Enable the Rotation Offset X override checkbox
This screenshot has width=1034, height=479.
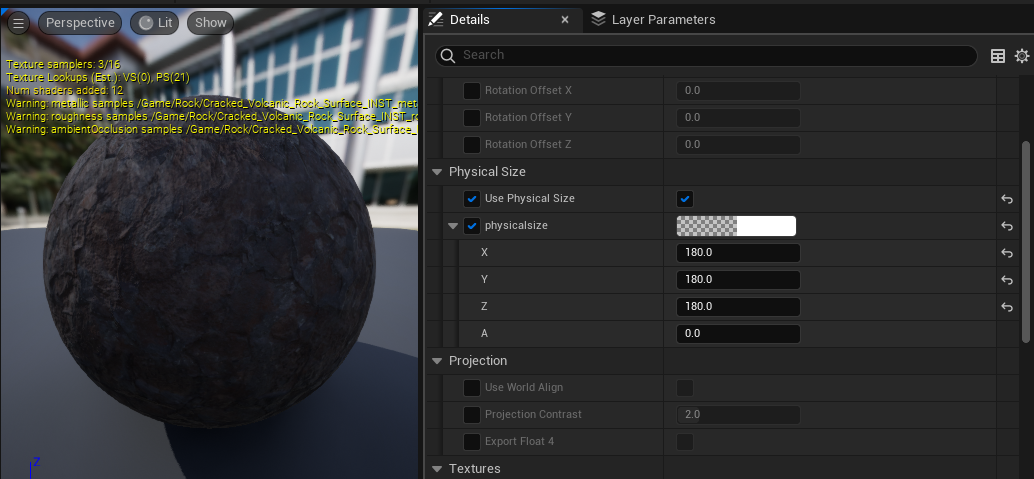471,91
